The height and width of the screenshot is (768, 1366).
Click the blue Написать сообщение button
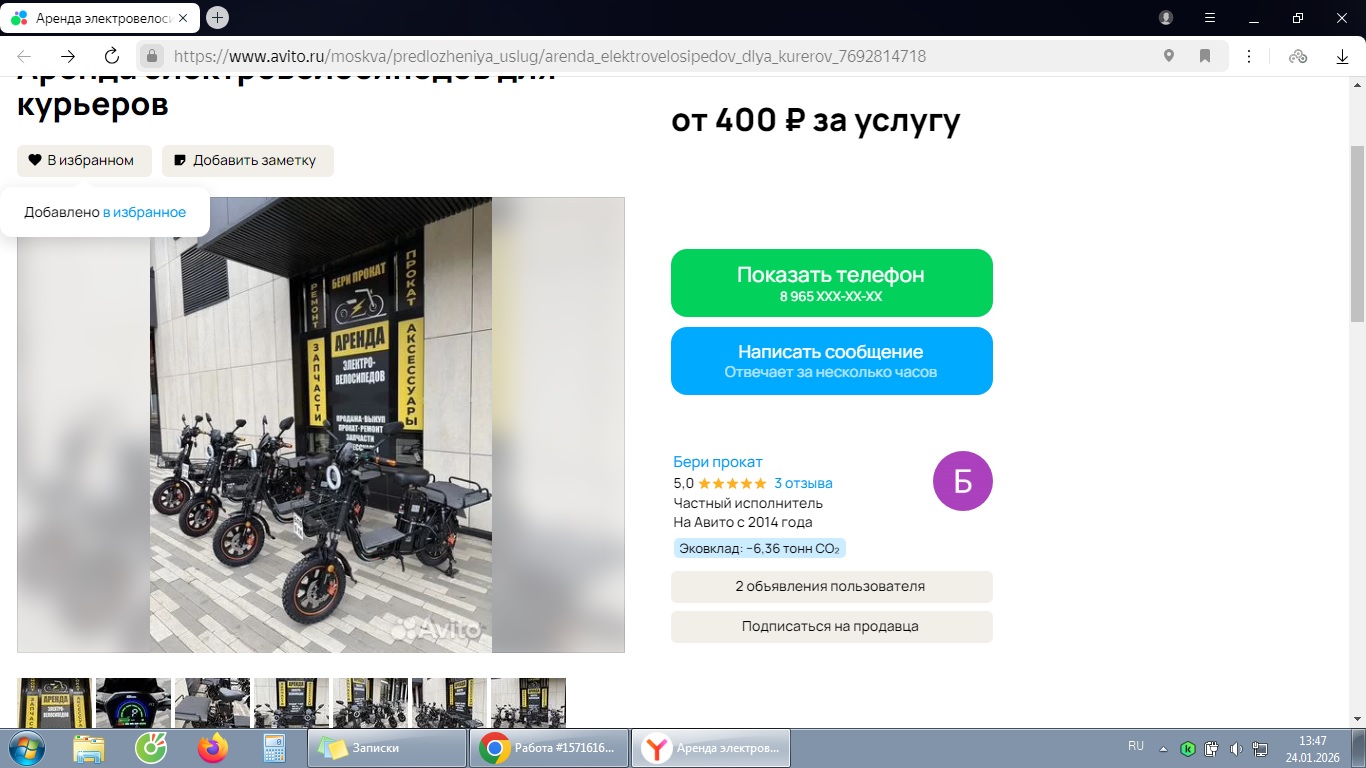coord(832,361)
